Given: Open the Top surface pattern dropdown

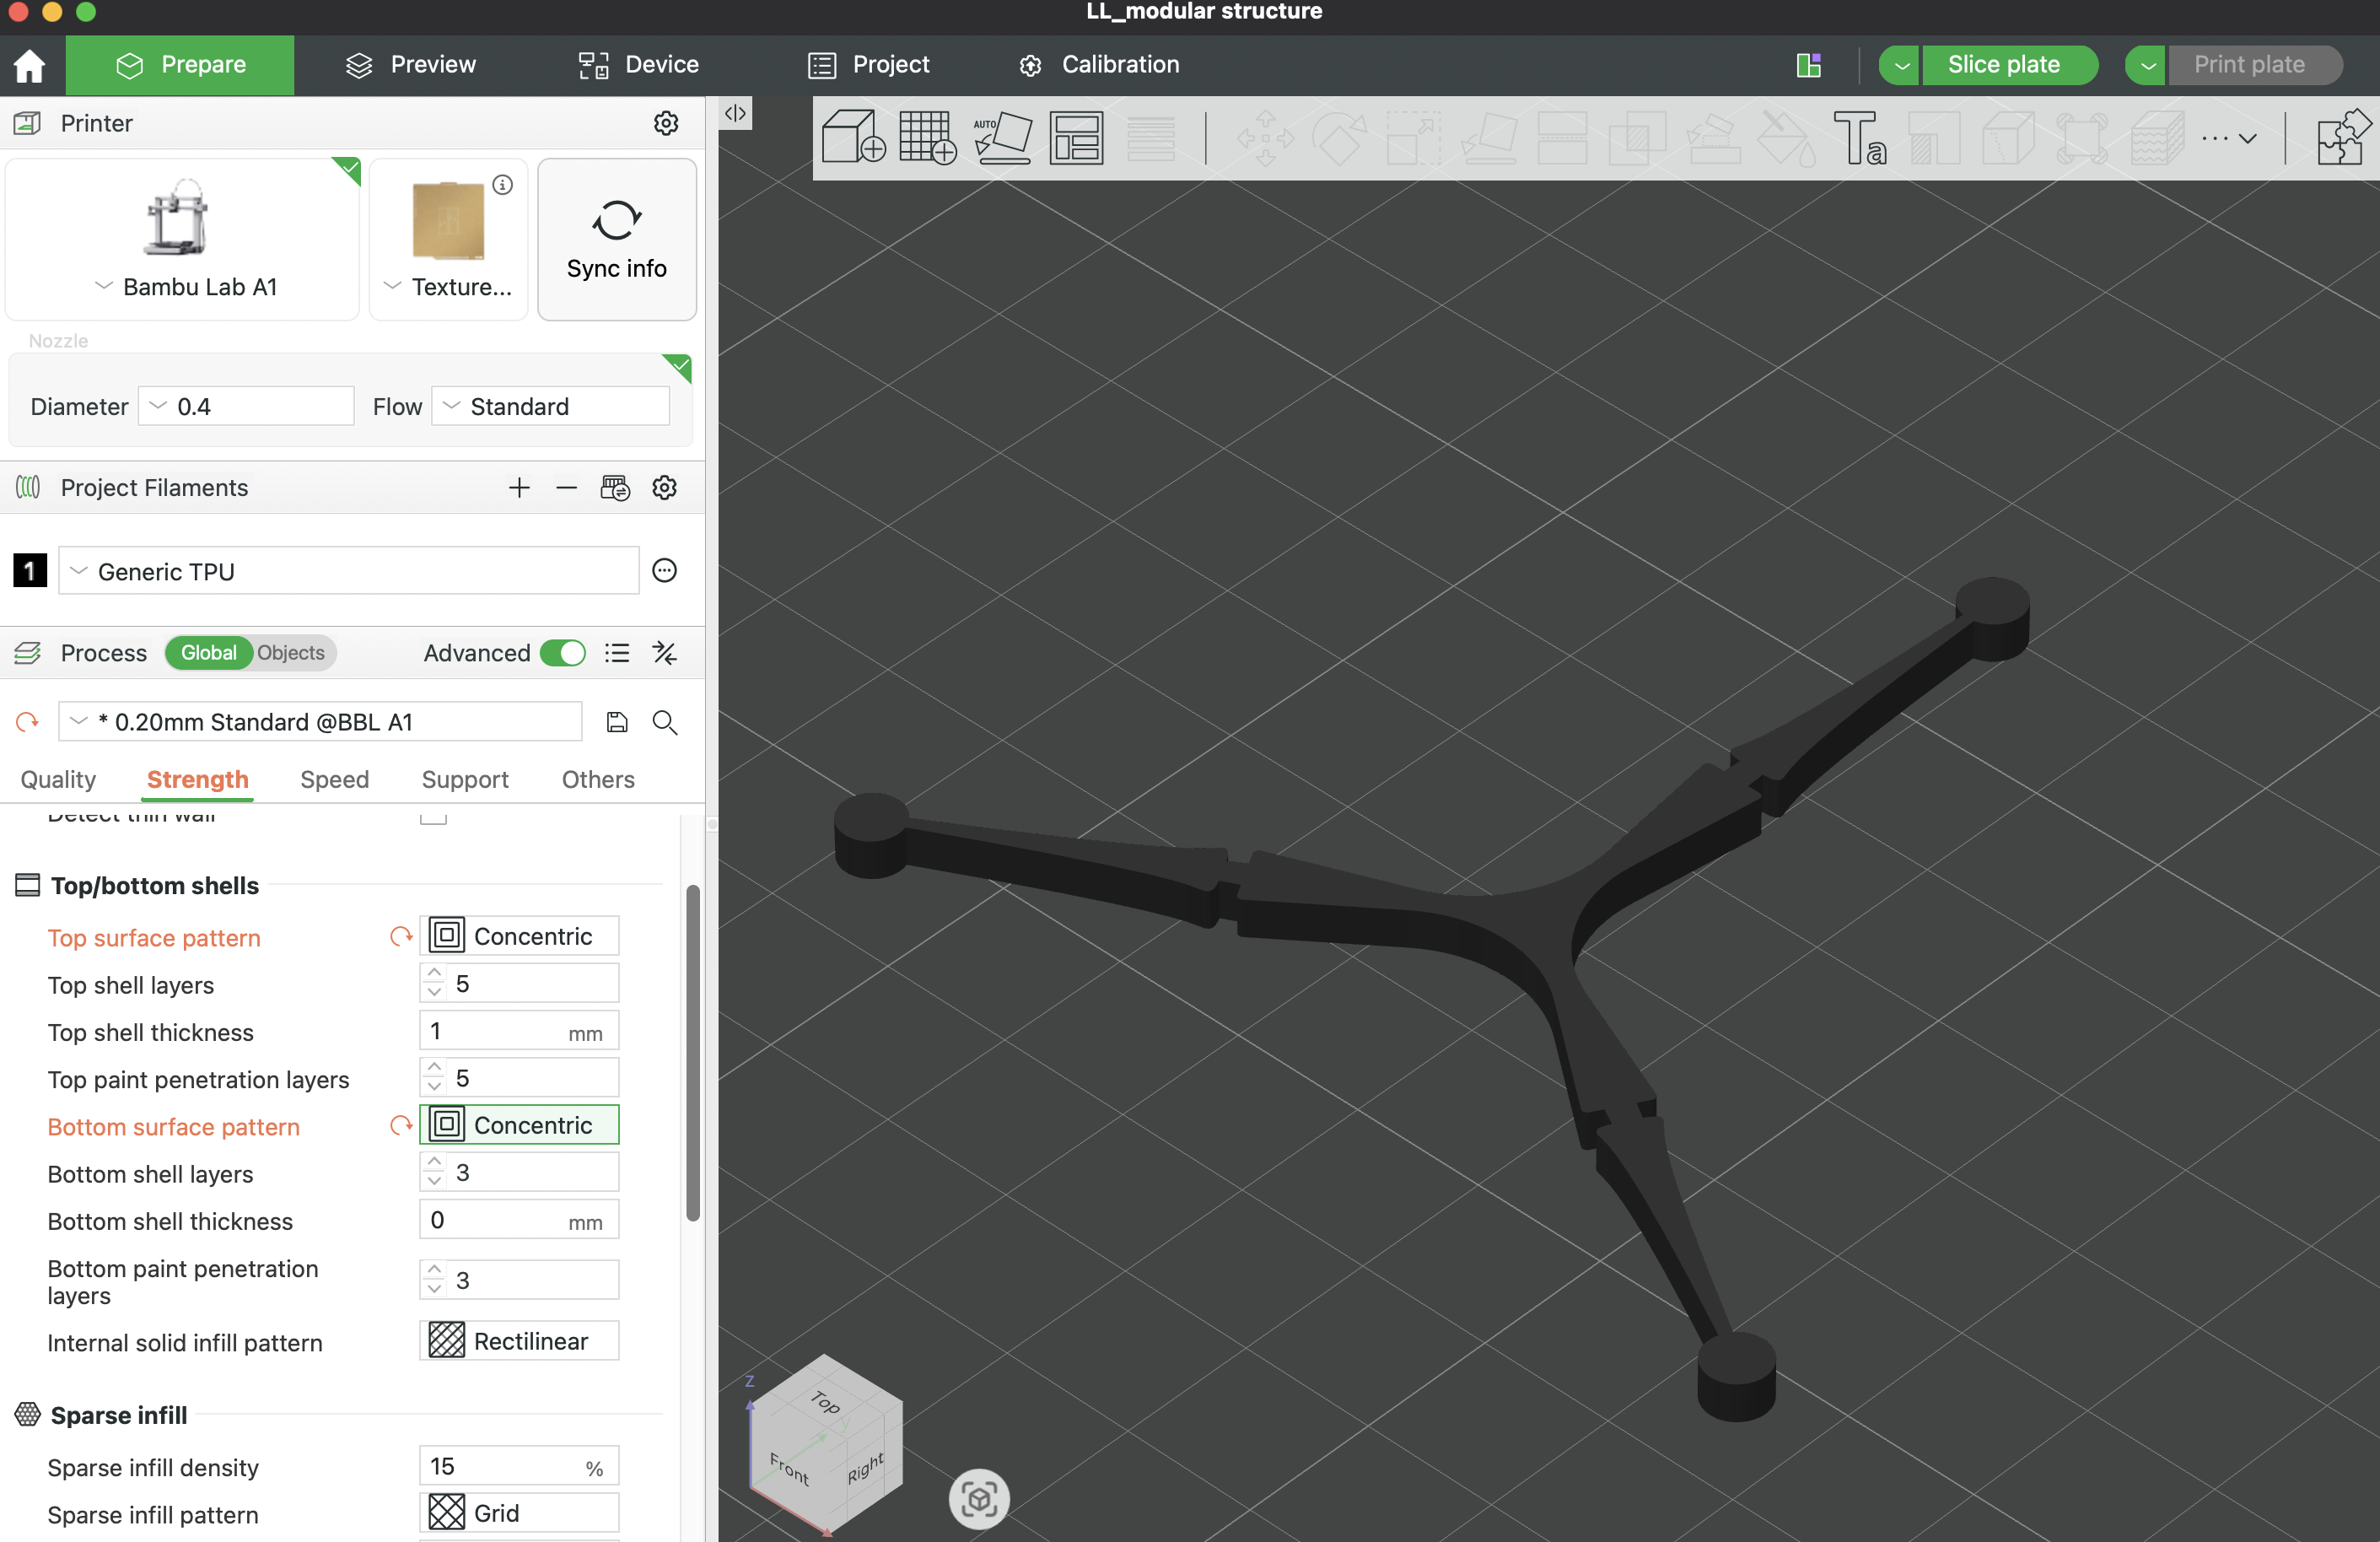Looking at the screenshot, I should tap(519, 936).
